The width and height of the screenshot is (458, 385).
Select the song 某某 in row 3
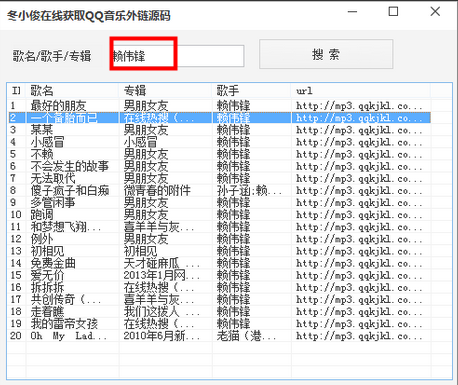pos(42,130)
